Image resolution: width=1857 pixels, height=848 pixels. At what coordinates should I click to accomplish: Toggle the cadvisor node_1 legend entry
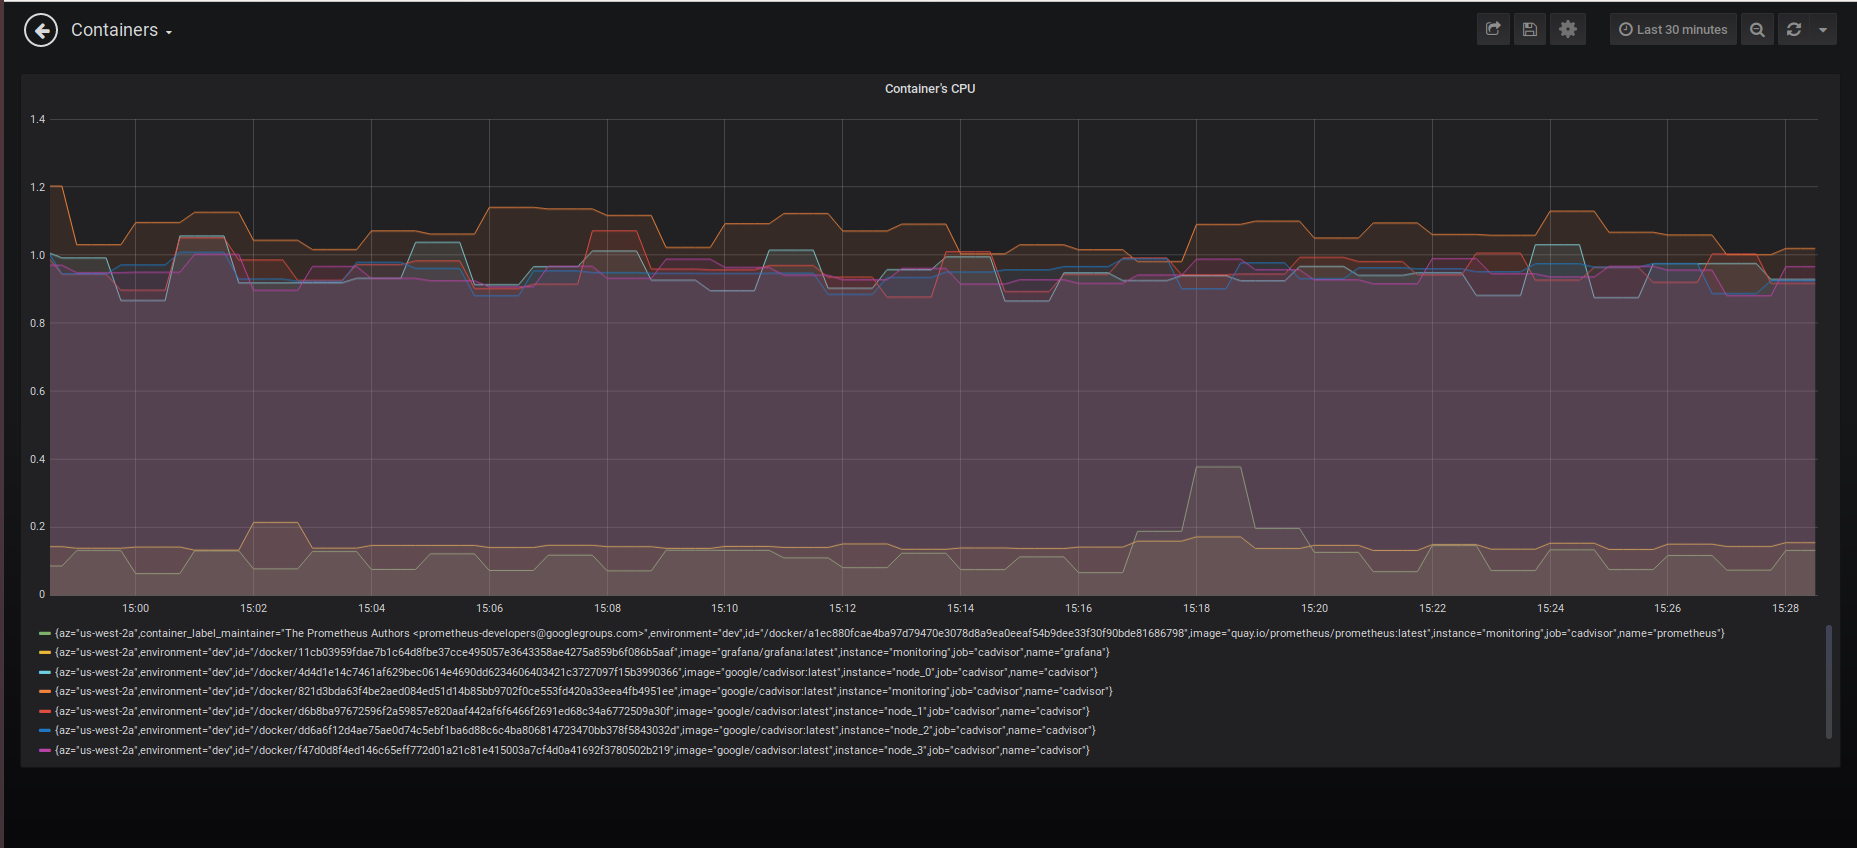[572, 711]
